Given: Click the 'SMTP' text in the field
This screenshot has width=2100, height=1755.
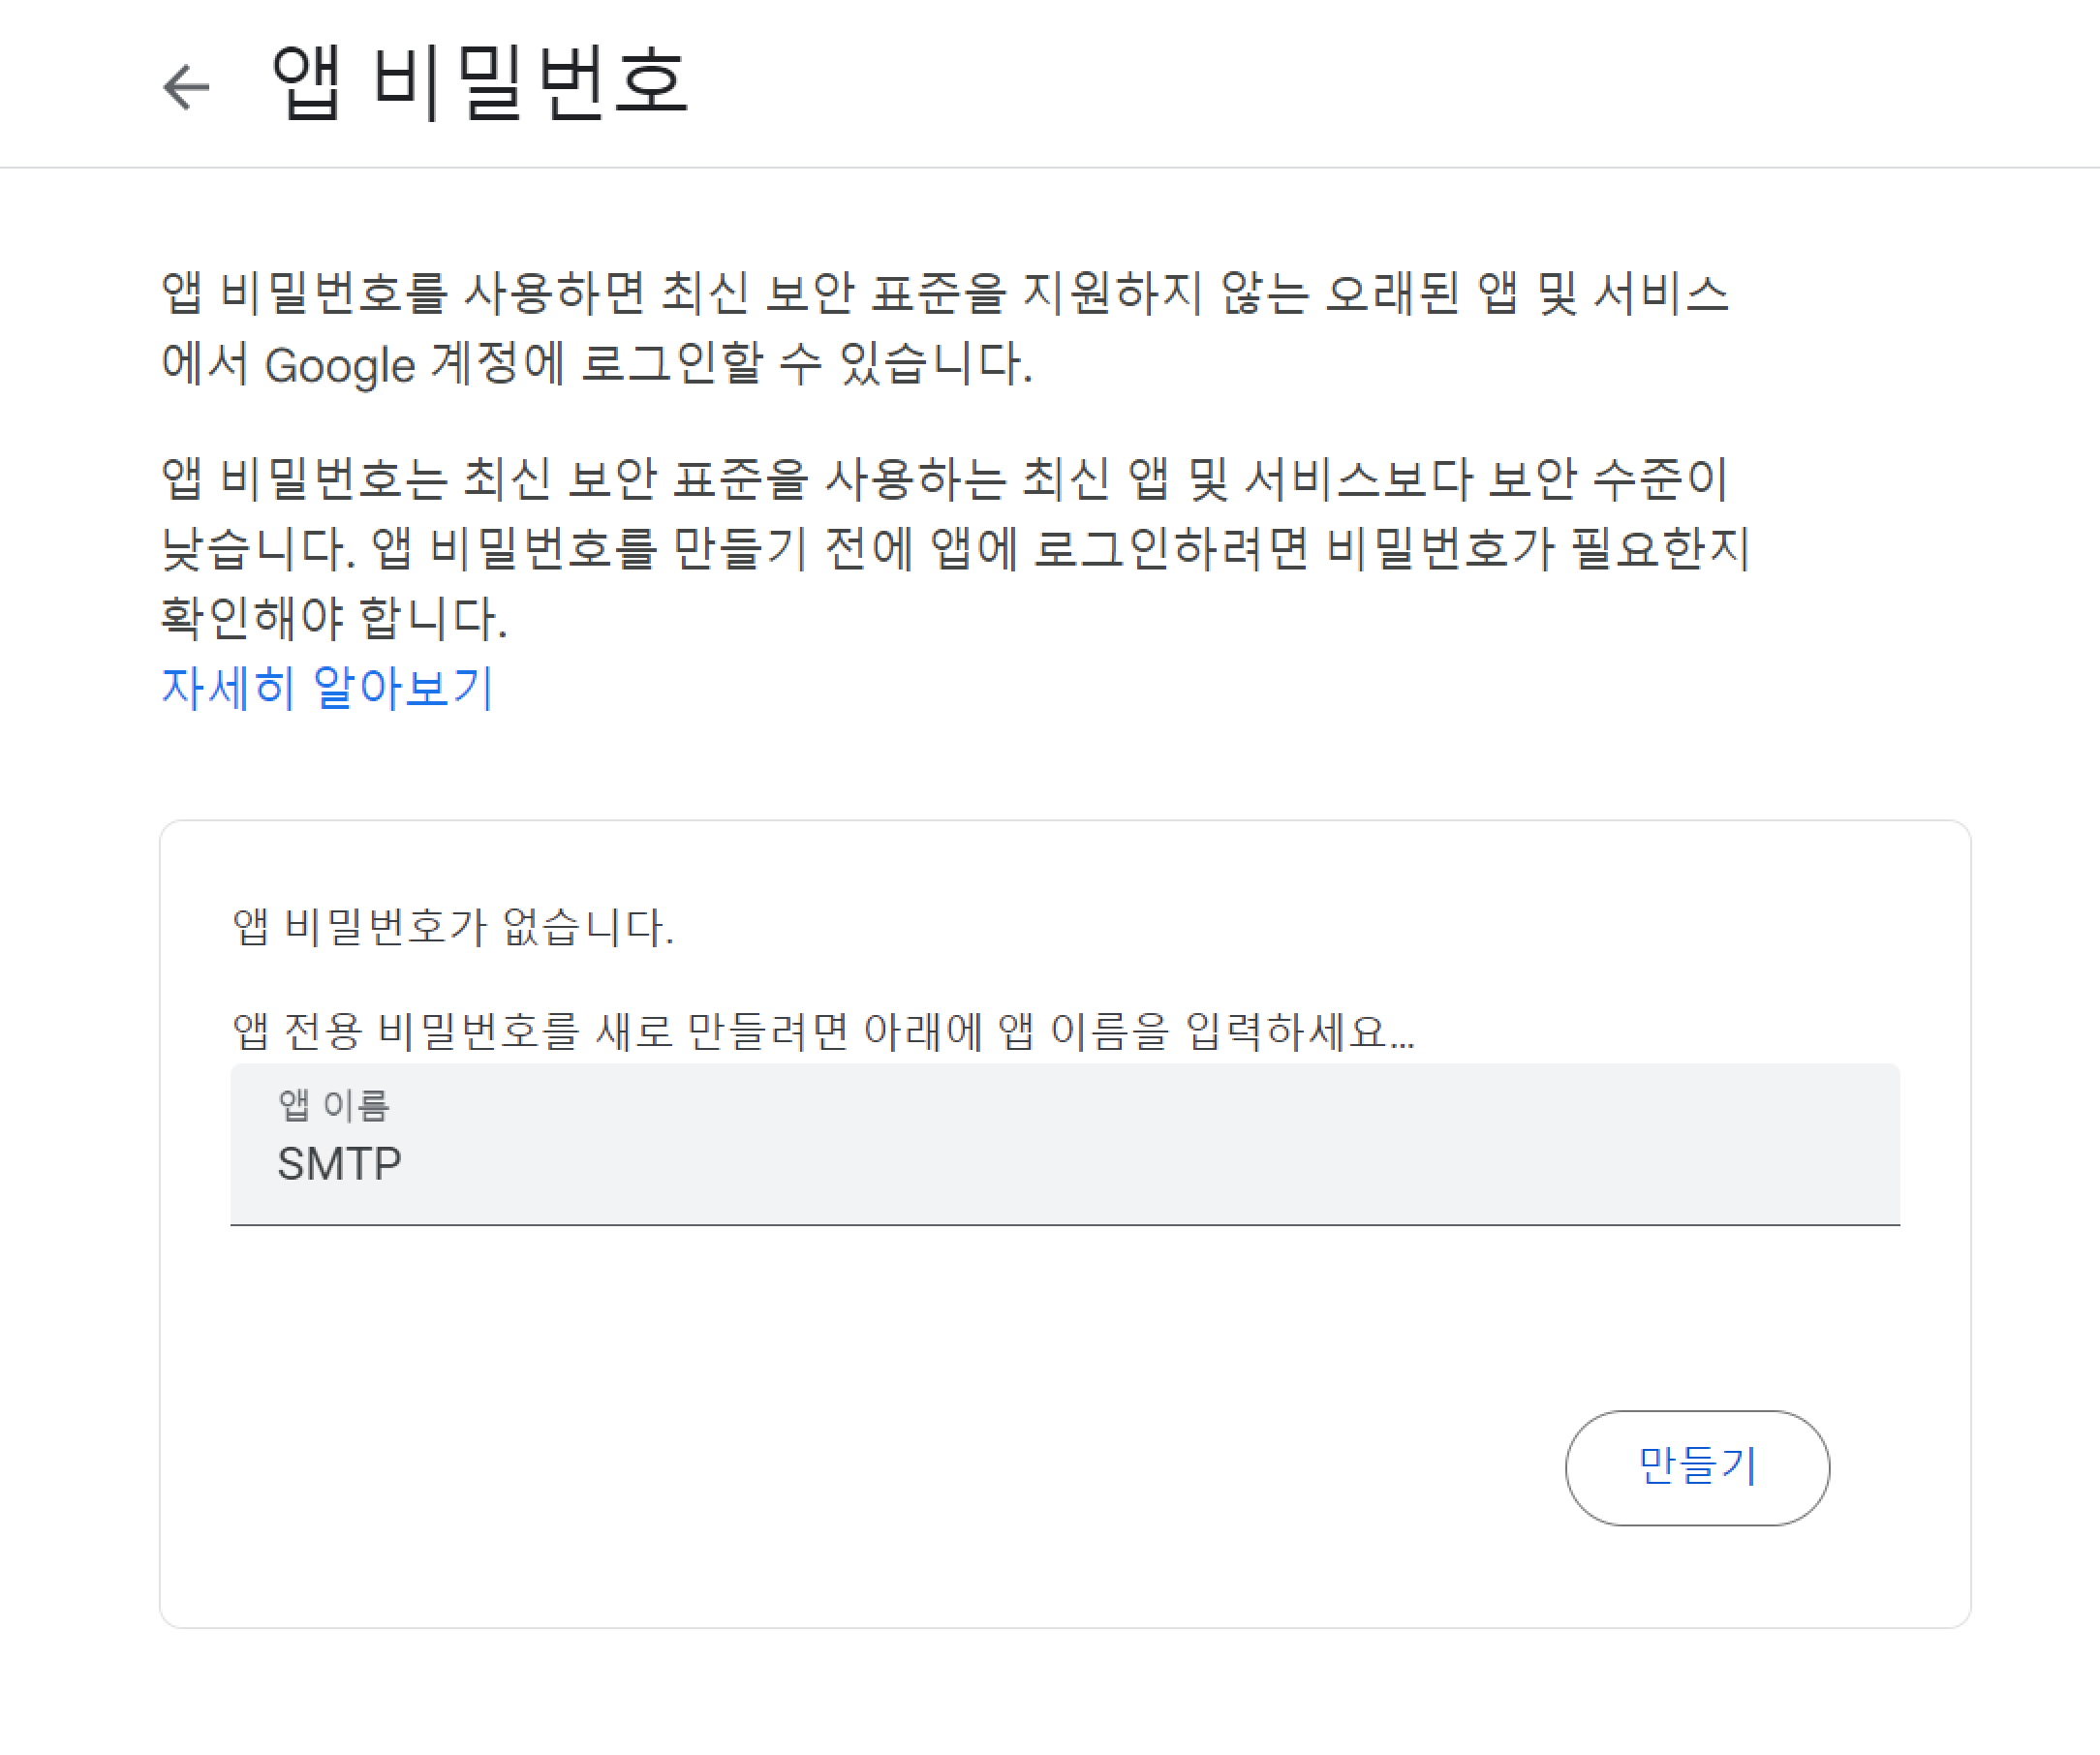Looking at the screenshot, I should click(339, 1165).
